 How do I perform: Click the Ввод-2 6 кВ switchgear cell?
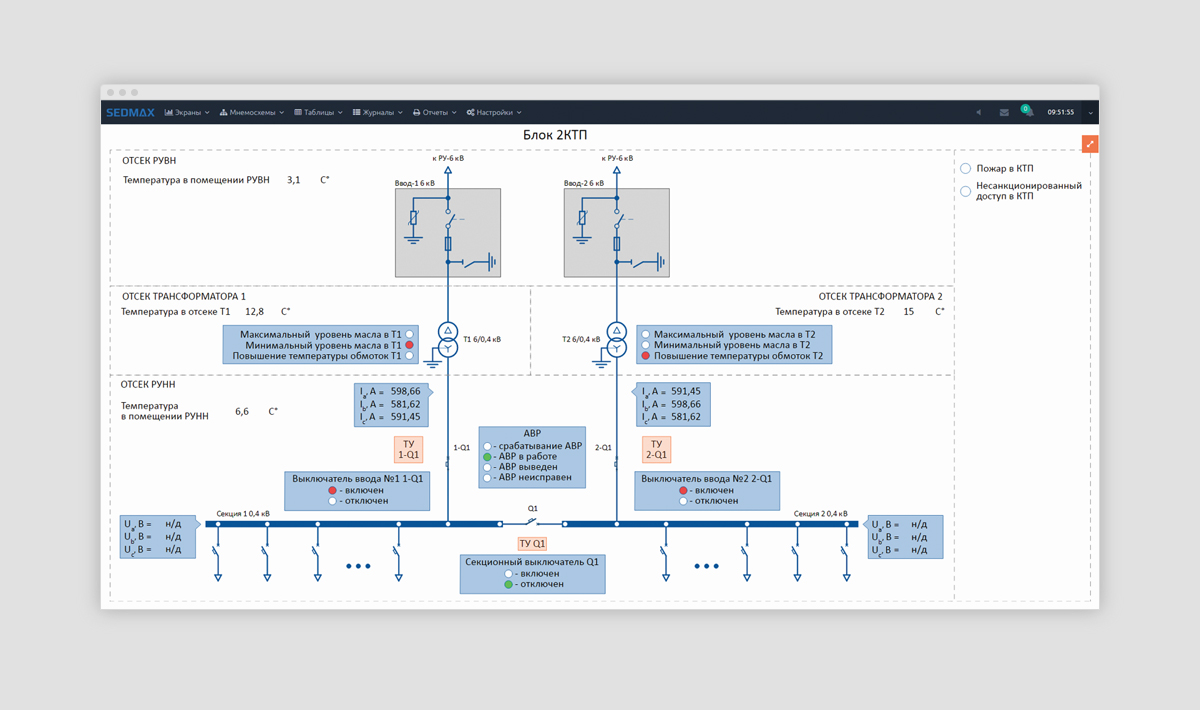pos(616,234)
